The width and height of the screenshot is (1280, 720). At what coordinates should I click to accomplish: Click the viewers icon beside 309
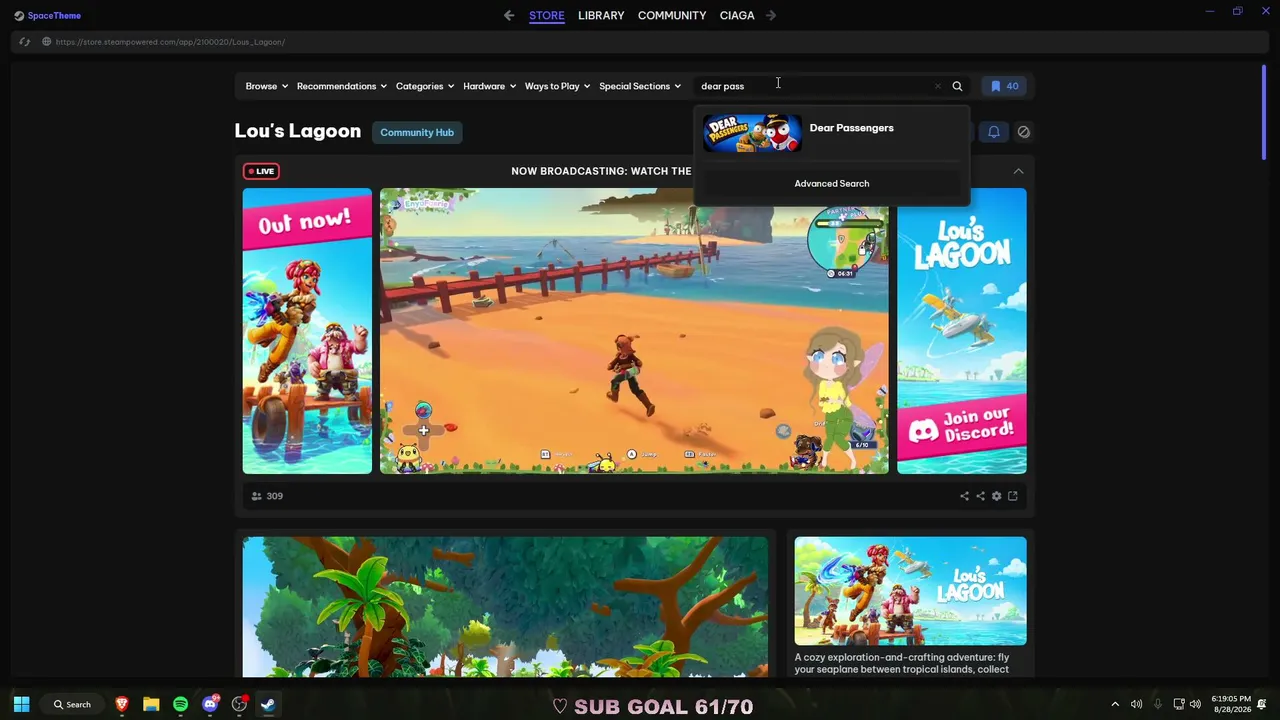coord(256,496)
